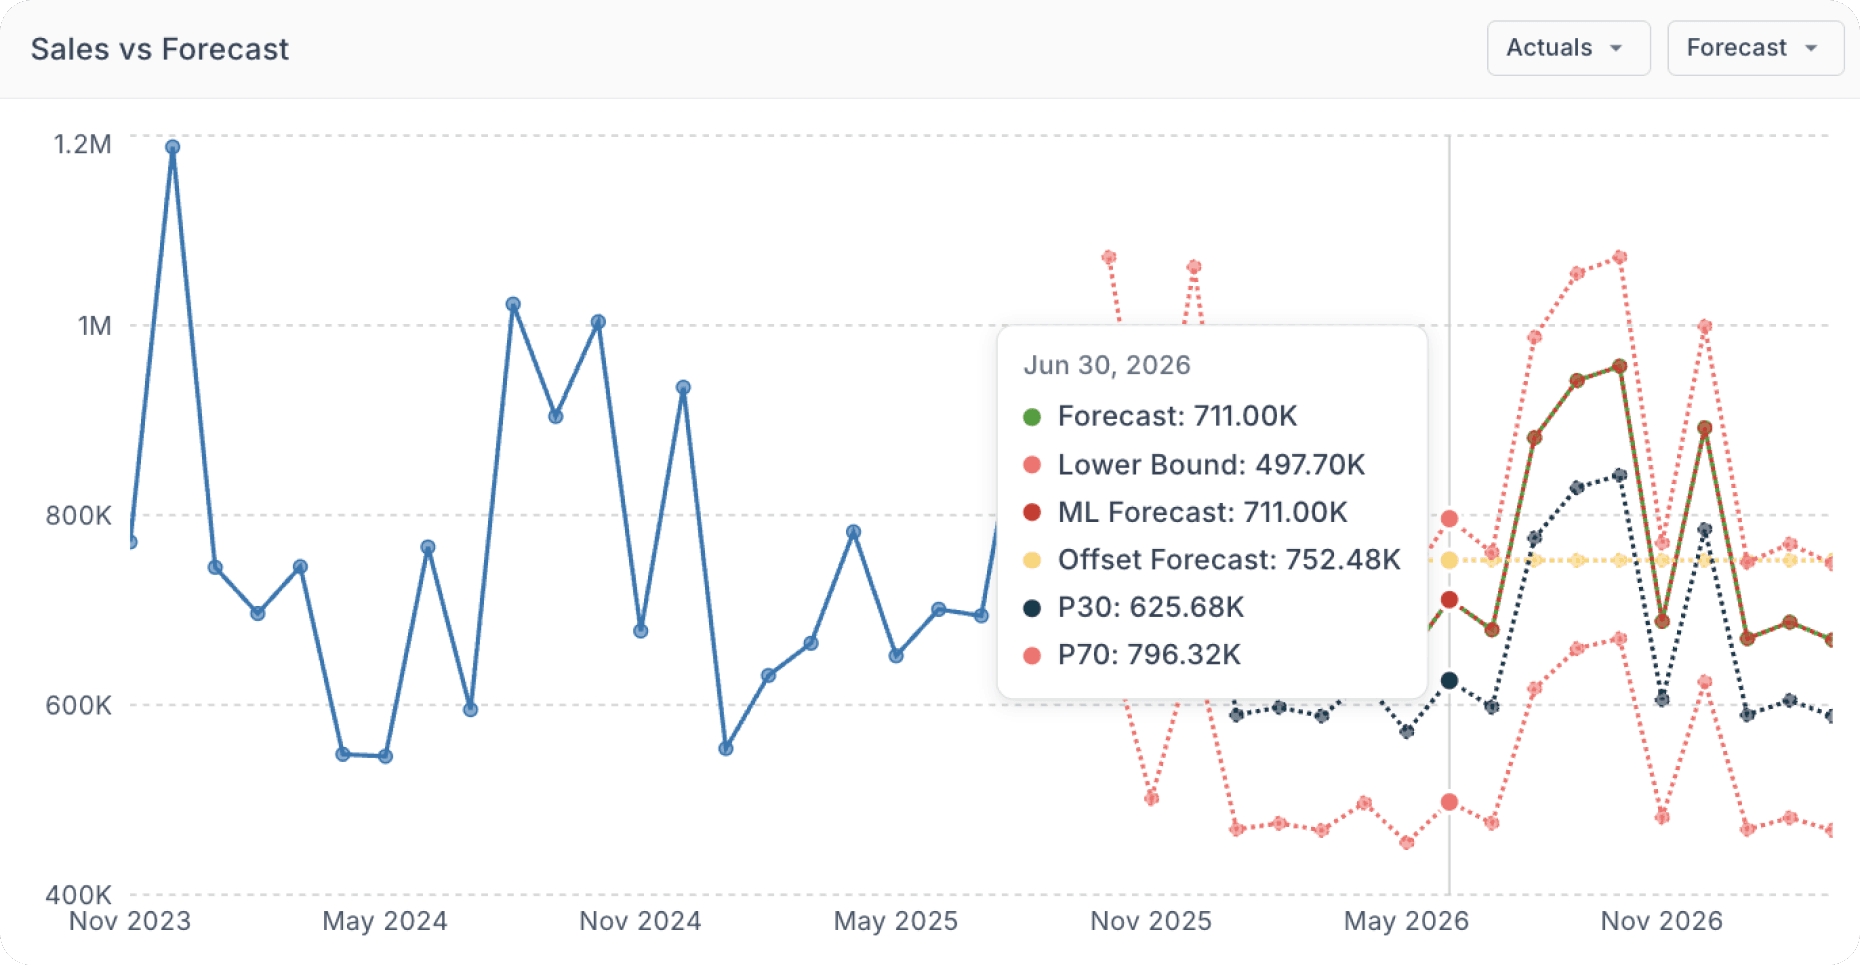The width and height of the screenshot is (1860, 966).
Task: Click the dark navy P30 legend dot
Action: point(1035,606)
